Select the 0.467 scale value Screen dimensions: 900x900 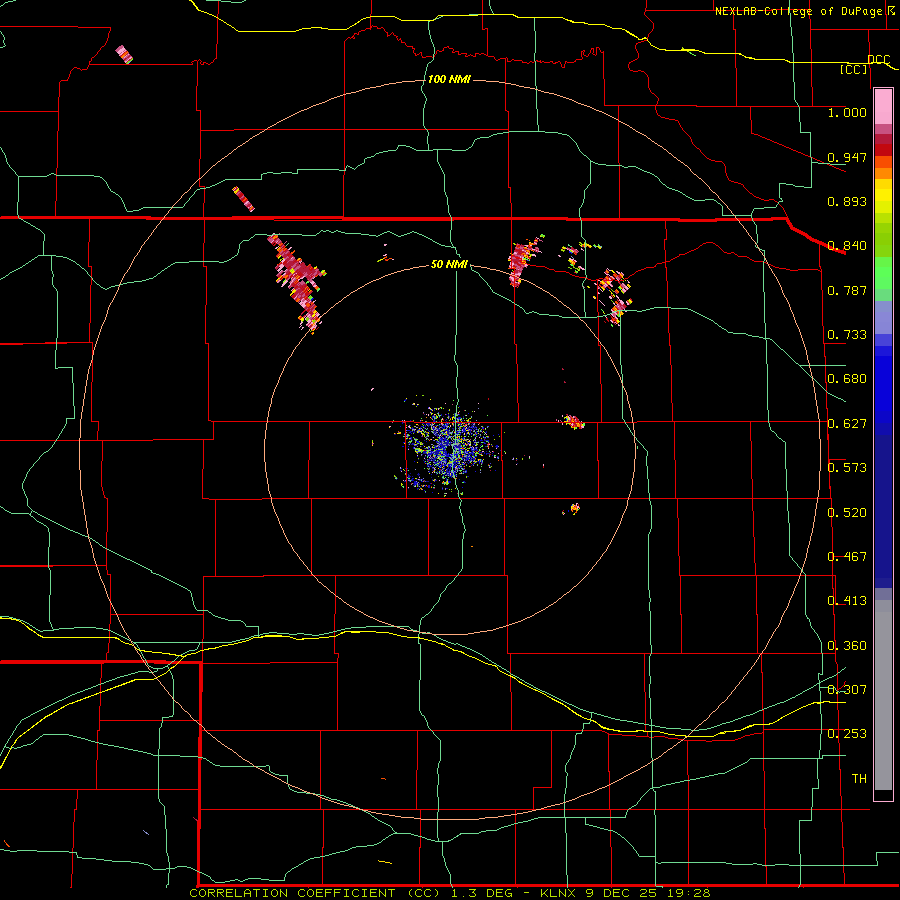click(847, 556)
